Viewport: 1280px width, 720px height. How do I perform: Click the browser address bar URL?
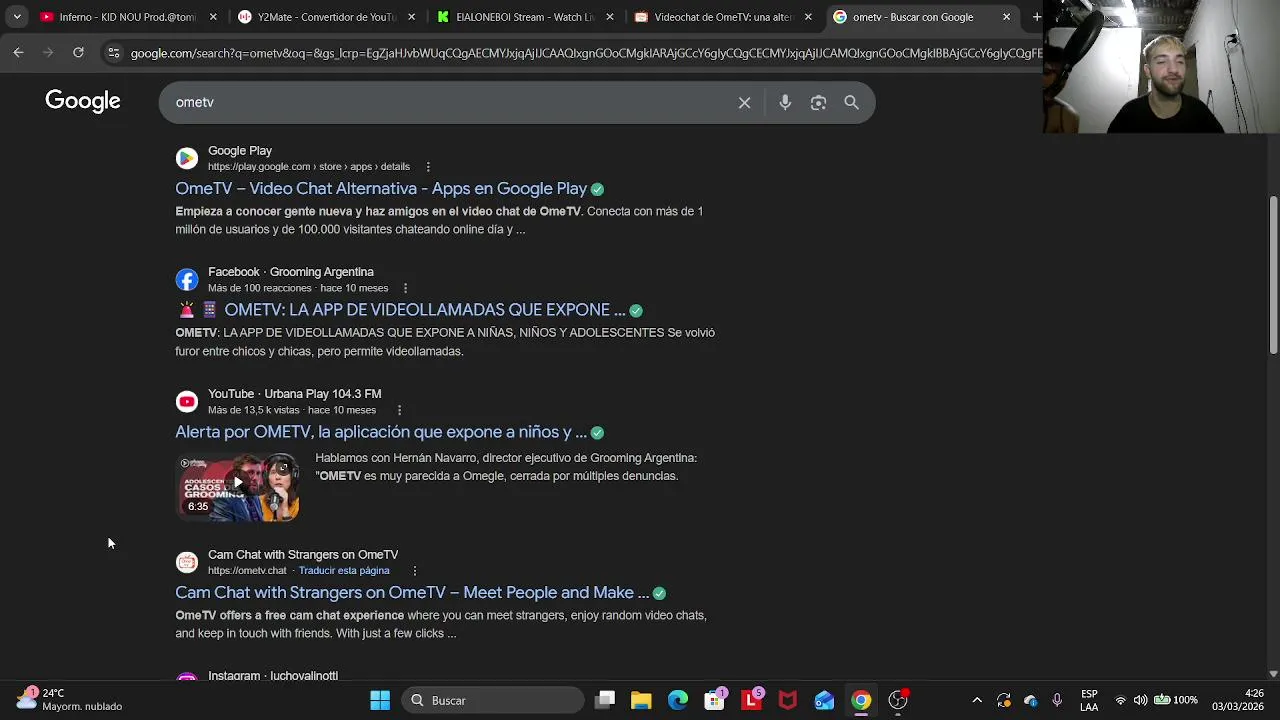click(585, 53)
